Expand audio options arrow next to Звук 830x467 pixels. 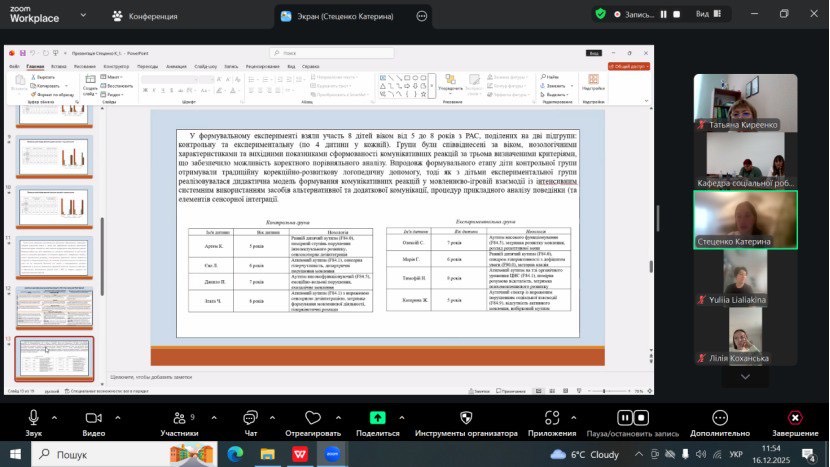point(54,418)
